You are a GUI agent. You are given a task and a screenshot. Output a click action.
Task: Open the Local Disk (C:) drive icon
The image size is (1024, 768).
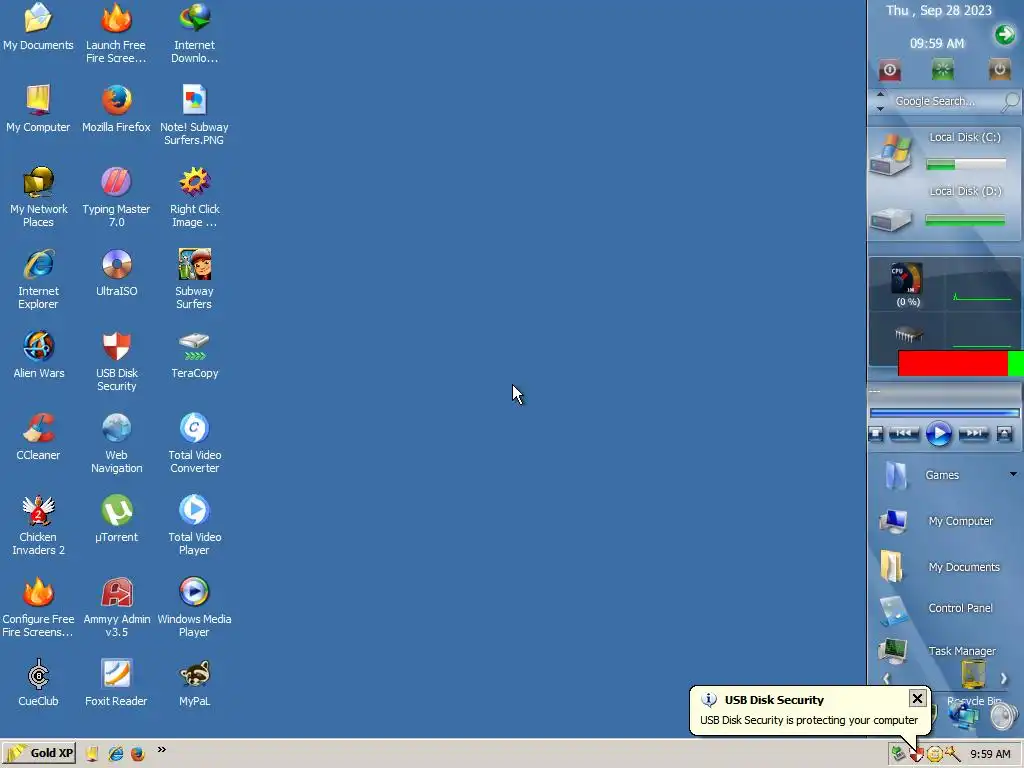click(x=890, y=155)
